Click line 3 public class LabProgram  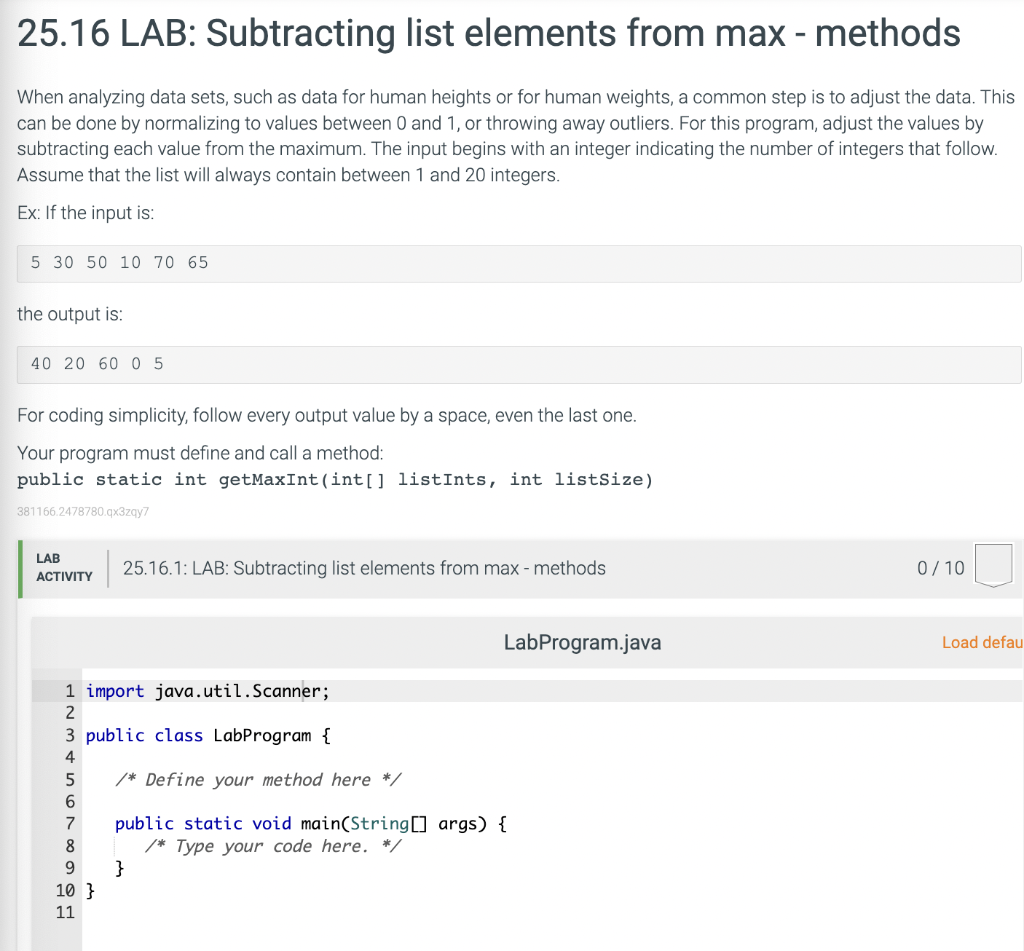coord(208,735)
